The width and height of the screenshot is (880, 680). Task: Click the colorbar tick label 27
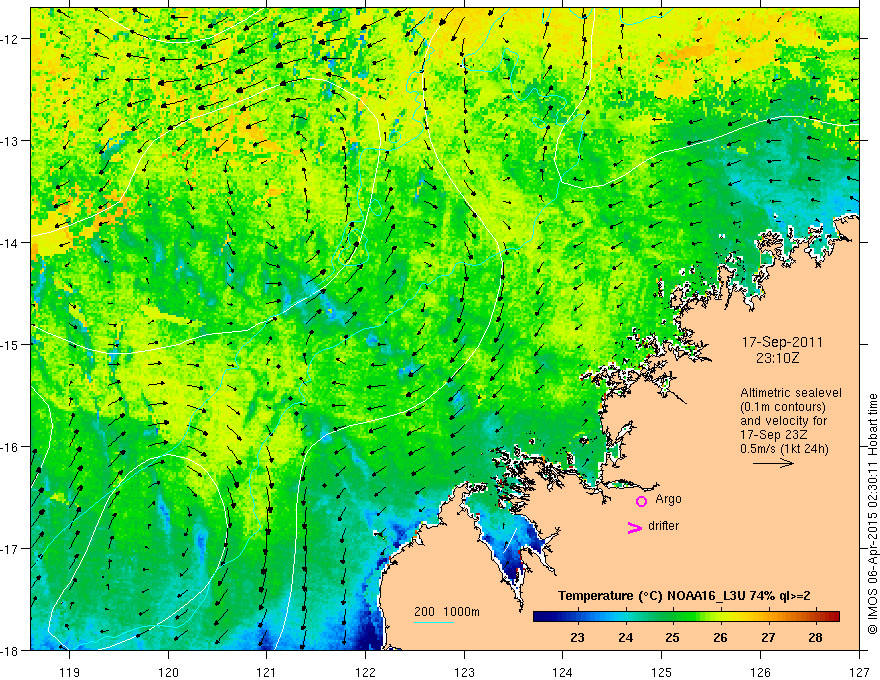point(768,637)
